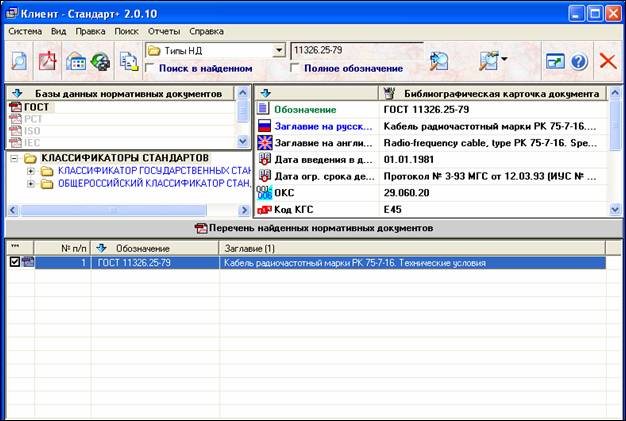Click the globe update icon in toolbar
Screen dimensions: 626x421
coord(100,61)
